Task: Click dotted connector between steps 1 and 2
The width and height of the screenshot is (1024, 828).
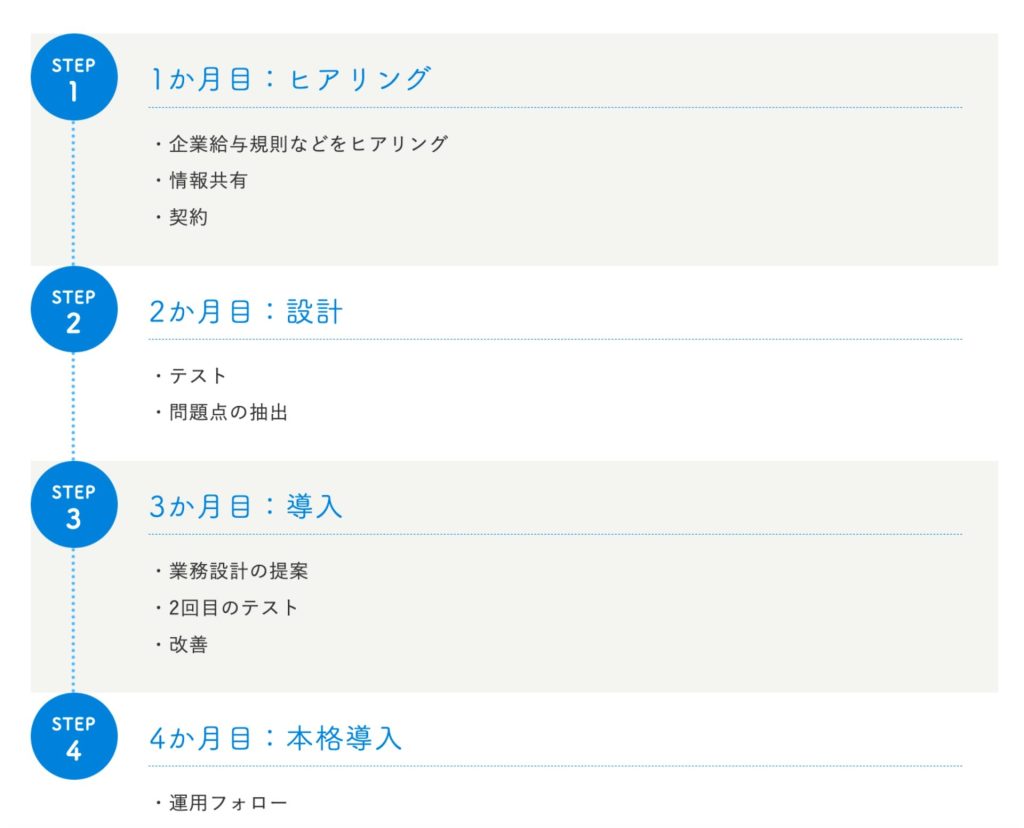Action: coord(73,193)
